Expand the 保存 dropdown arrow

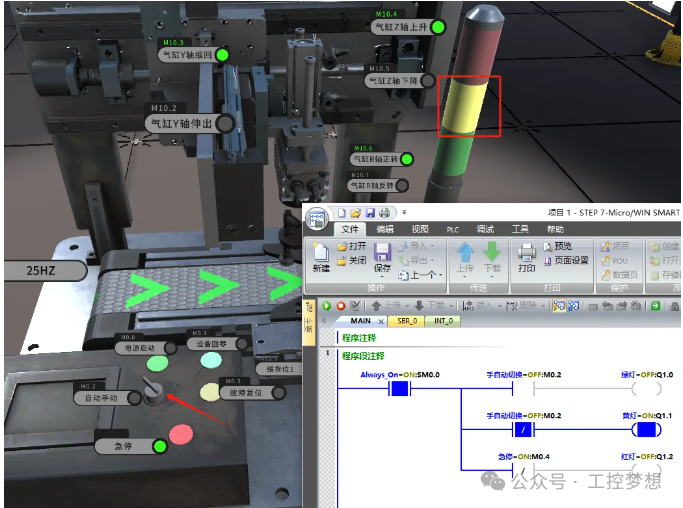(x=382, y=277)
